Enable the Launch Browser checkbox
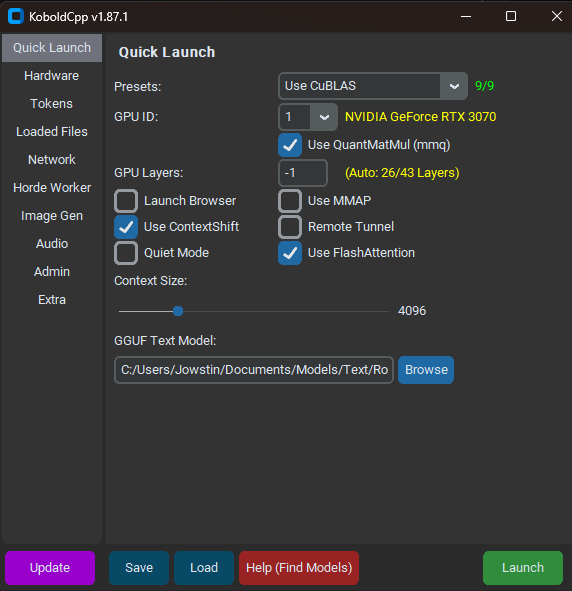Image resolution: width=572 pixels, height=591 pixels. [126, 201]
